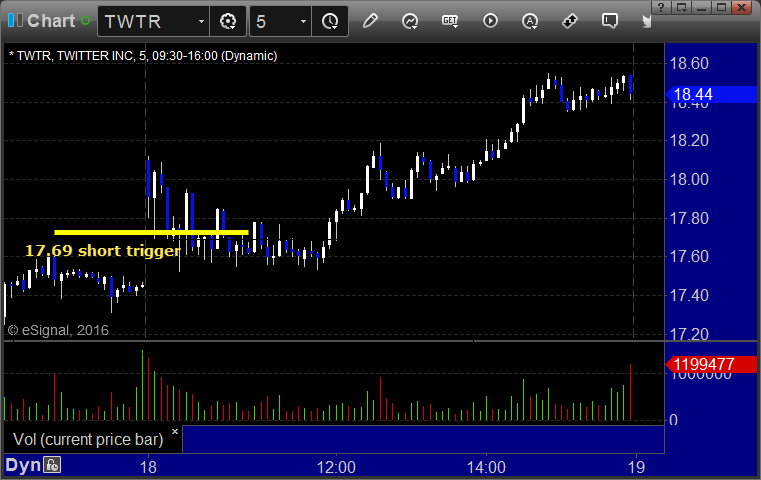Open the time template clock menu
The image size is (761, 480).
click(x=330, y=21)
